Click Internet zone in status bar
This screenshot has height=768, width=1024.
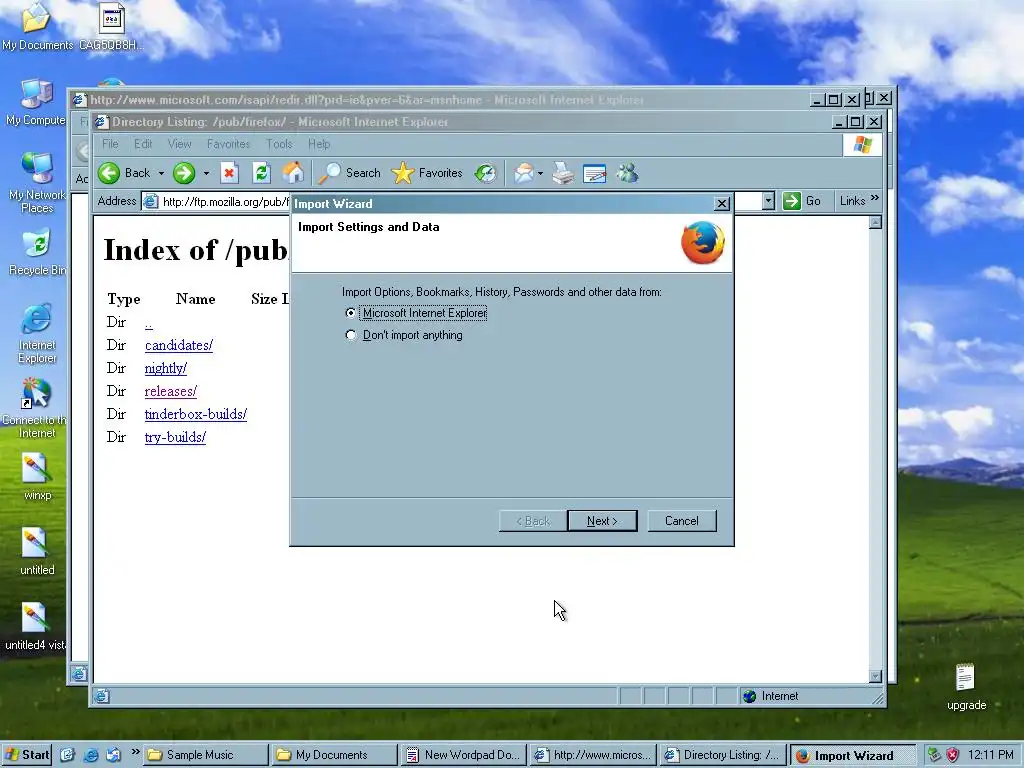[771, 696]
